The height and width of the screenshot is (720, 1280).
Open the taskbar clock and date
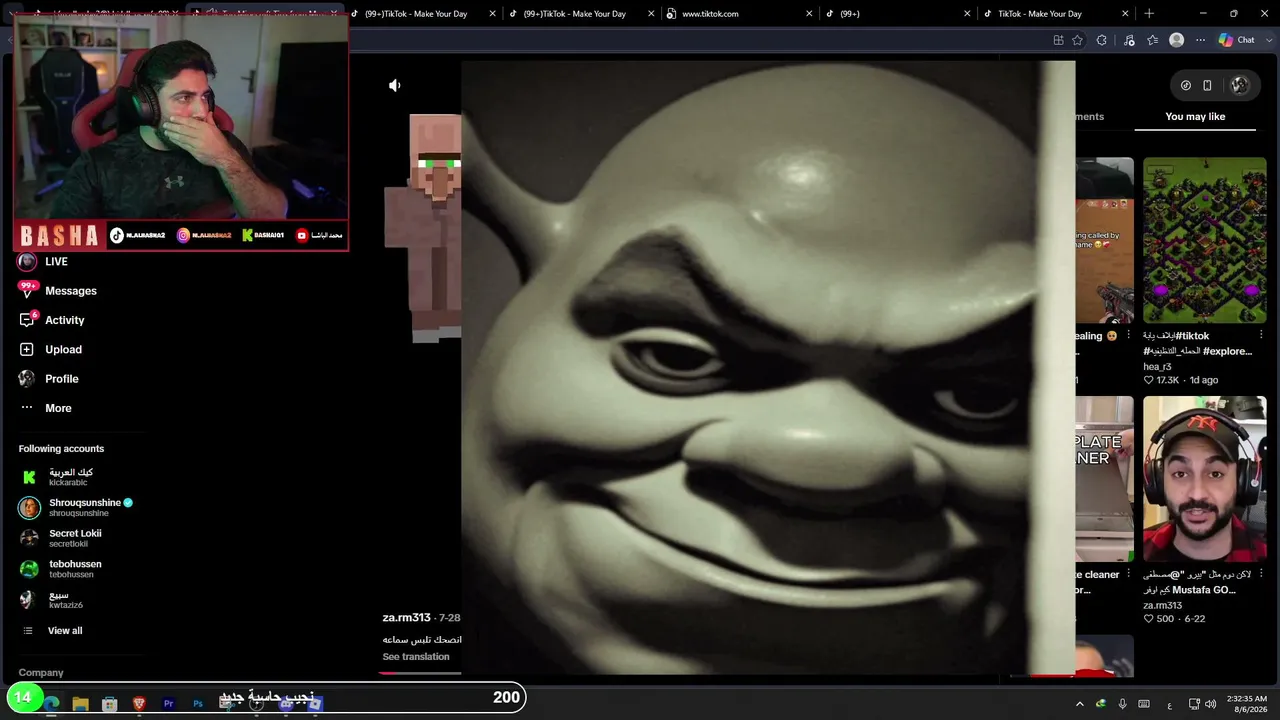coord(1246,704)
